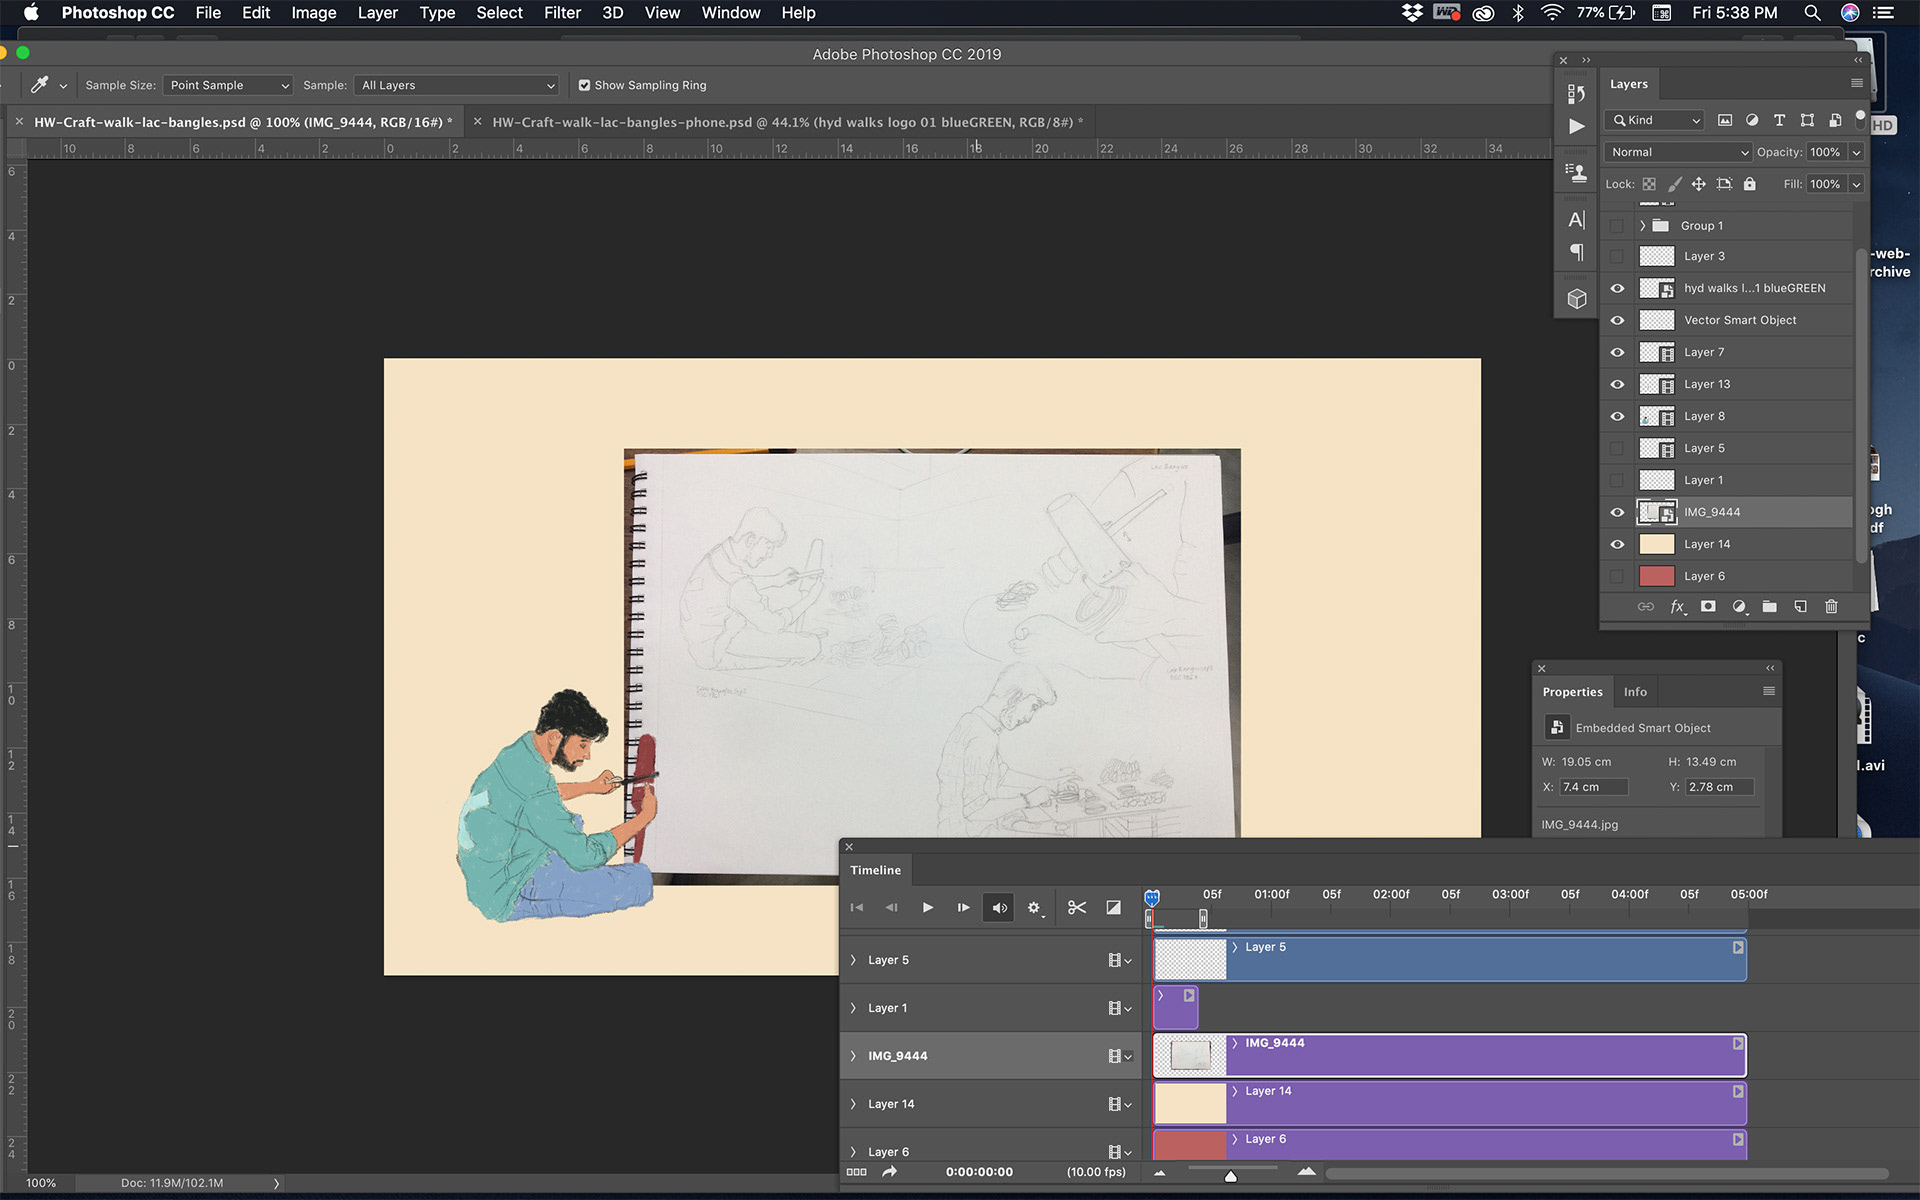
Task: Hide Layer 14 visibility eye
Action: (x=1617, y=544)
